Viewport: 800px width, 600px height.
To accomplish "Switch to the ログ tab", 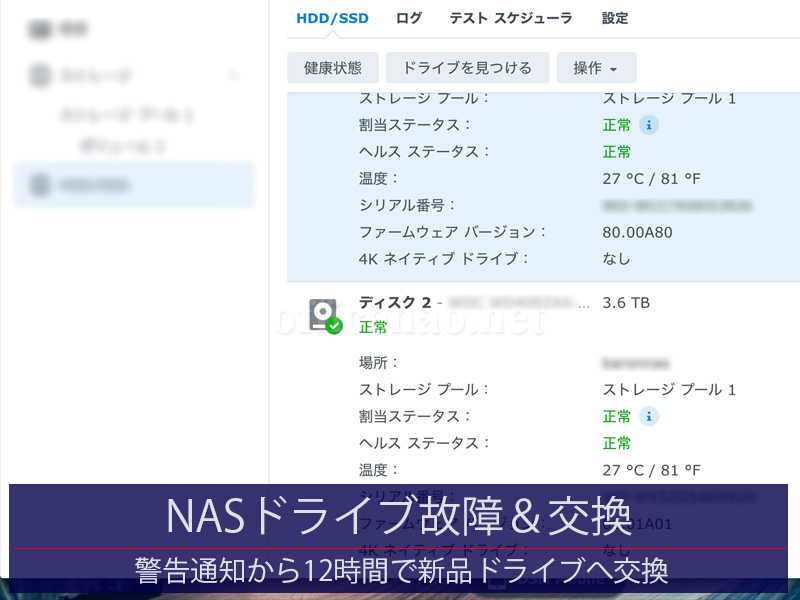I will pyautogui.click(x=409, y=18).
